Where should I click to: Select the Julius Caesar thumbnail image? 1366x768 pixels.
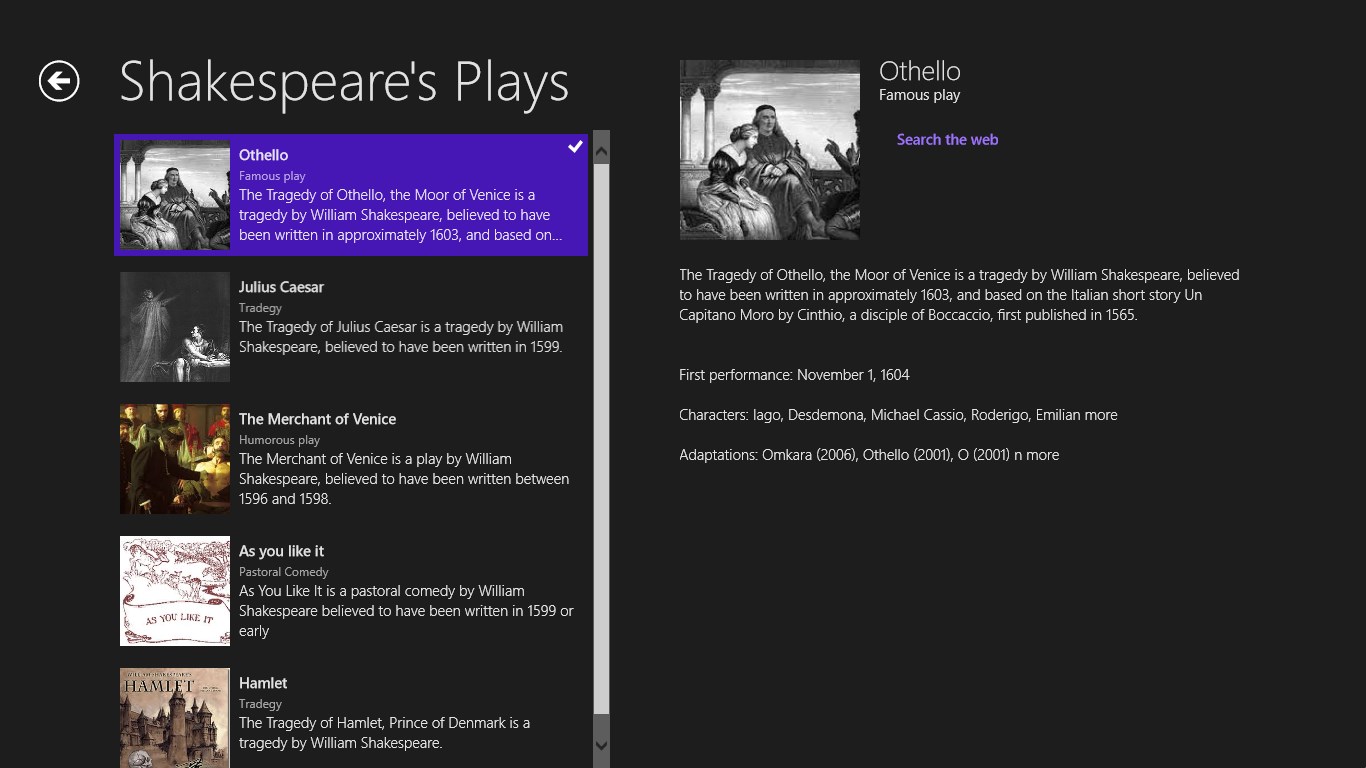[x=175, y=327]
